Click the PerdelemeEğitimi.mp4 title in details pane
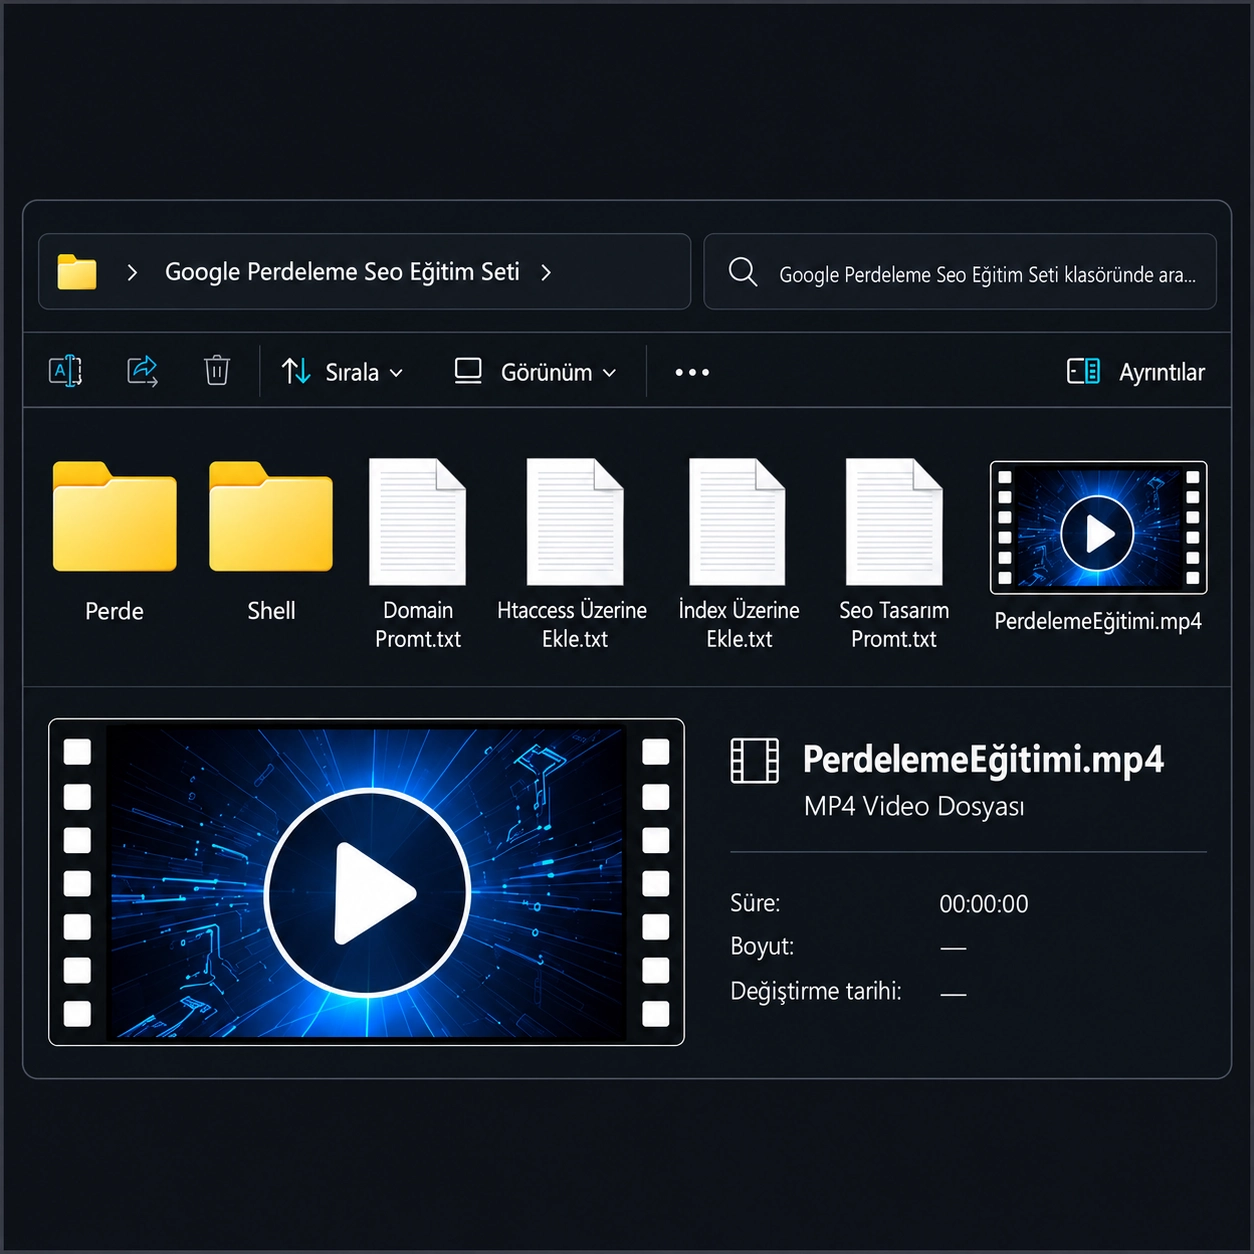Viewport: 1254px width, 1254px height. pyautogui.click(x=983, y=760)
